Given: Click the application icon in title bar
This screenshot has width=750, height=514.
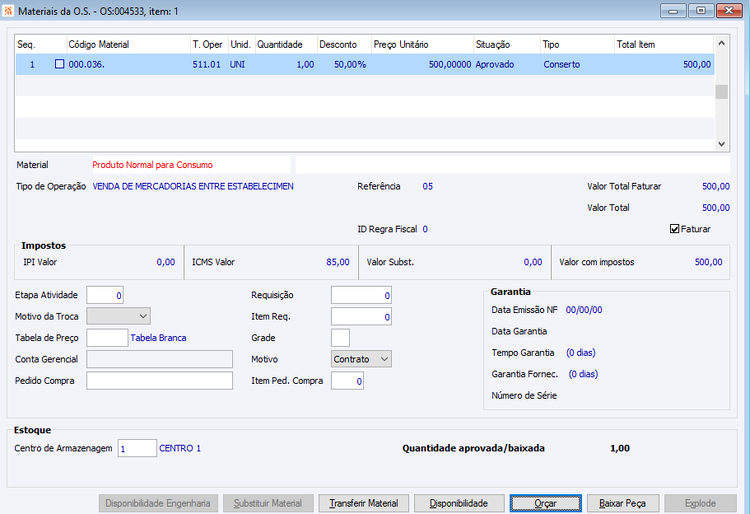Looking at the screenshot, I should click(8, 11).
